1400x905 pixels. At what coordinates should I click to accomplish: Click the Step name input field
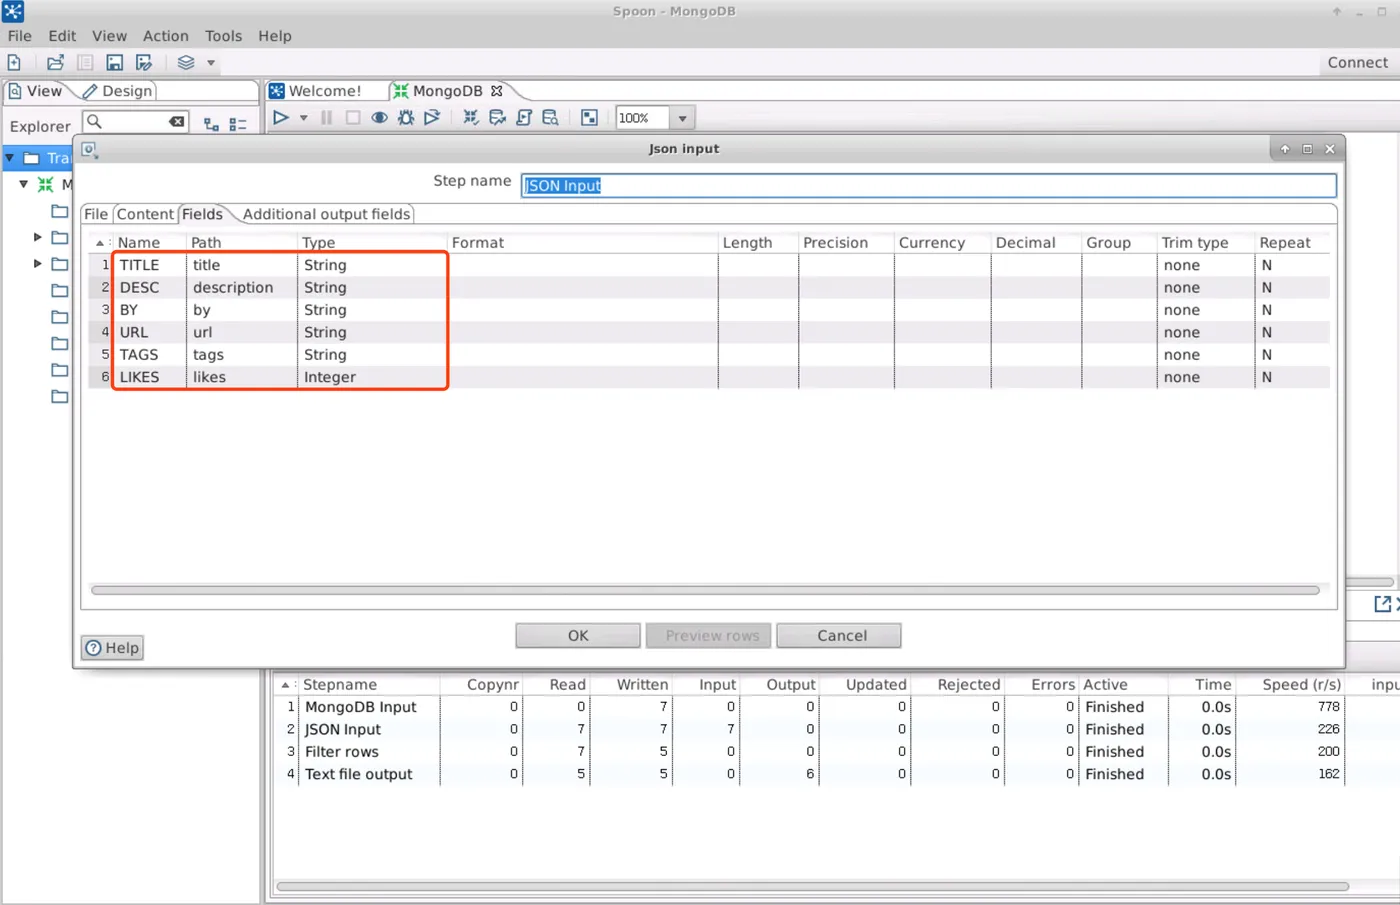(928, 185)
